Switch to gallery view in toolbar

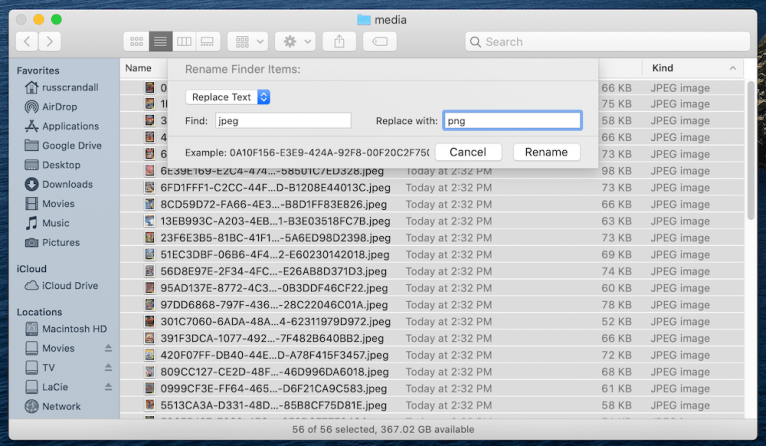(208, 41)
